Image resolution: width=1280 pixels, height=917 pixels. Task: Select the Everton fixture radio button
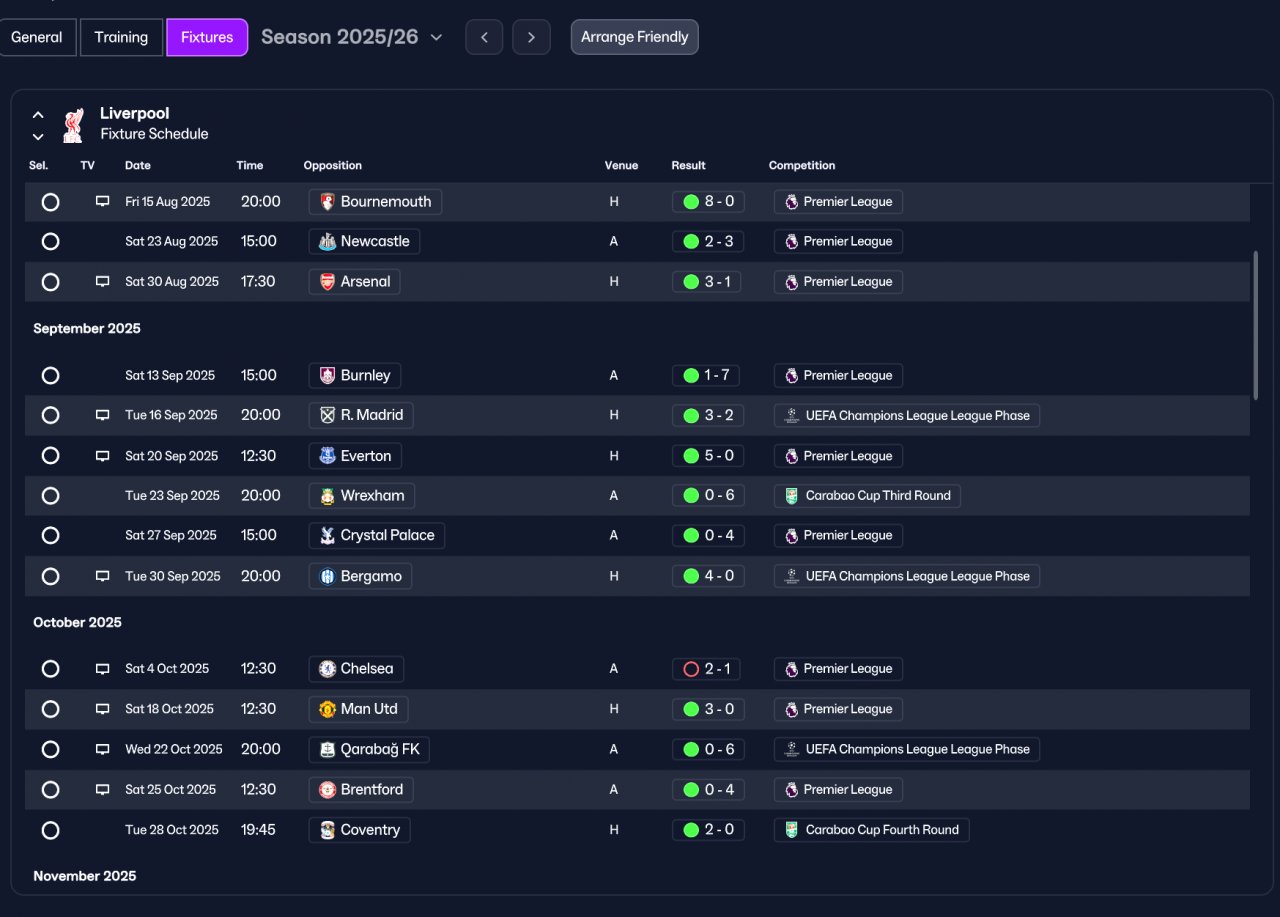click(x=50, y=456)
